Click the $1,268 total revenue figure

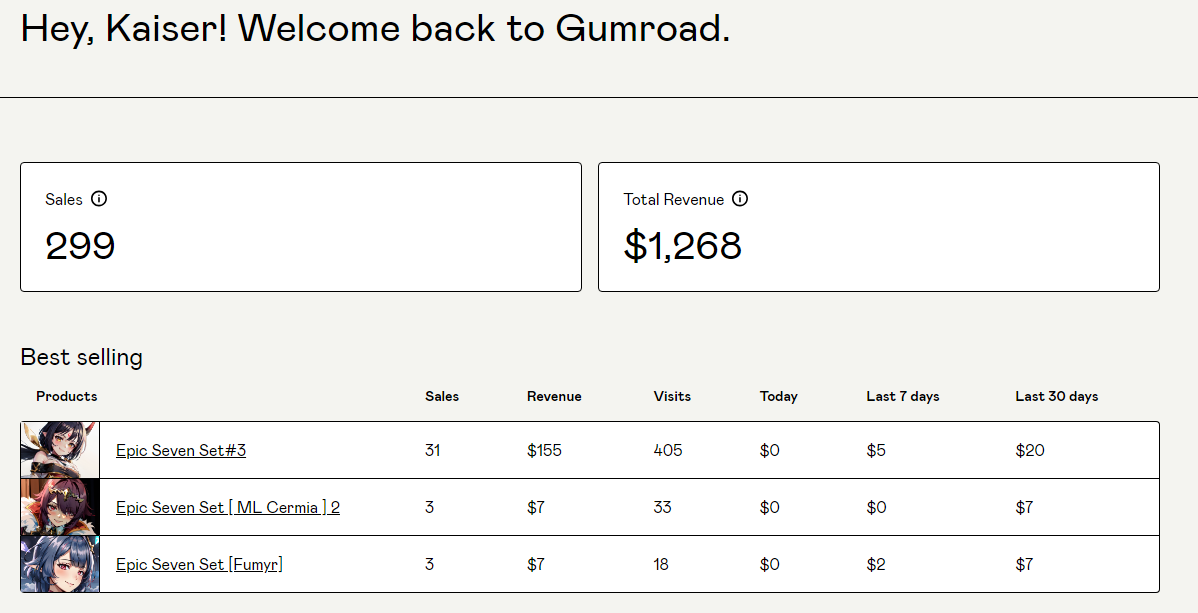point(683,246)
